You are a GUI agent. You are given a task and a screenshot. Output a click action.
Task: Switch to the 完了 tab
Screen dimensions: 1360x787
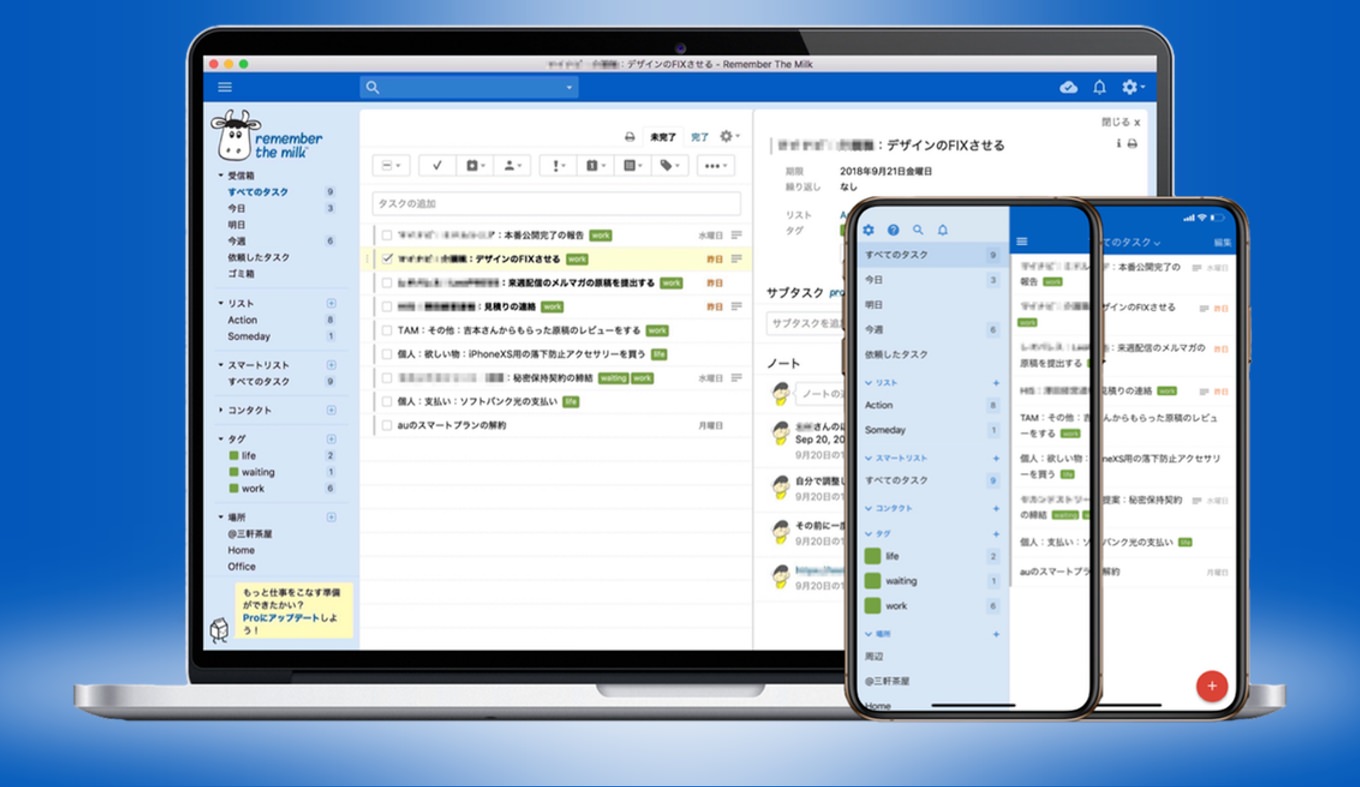(x=700, y=137)
